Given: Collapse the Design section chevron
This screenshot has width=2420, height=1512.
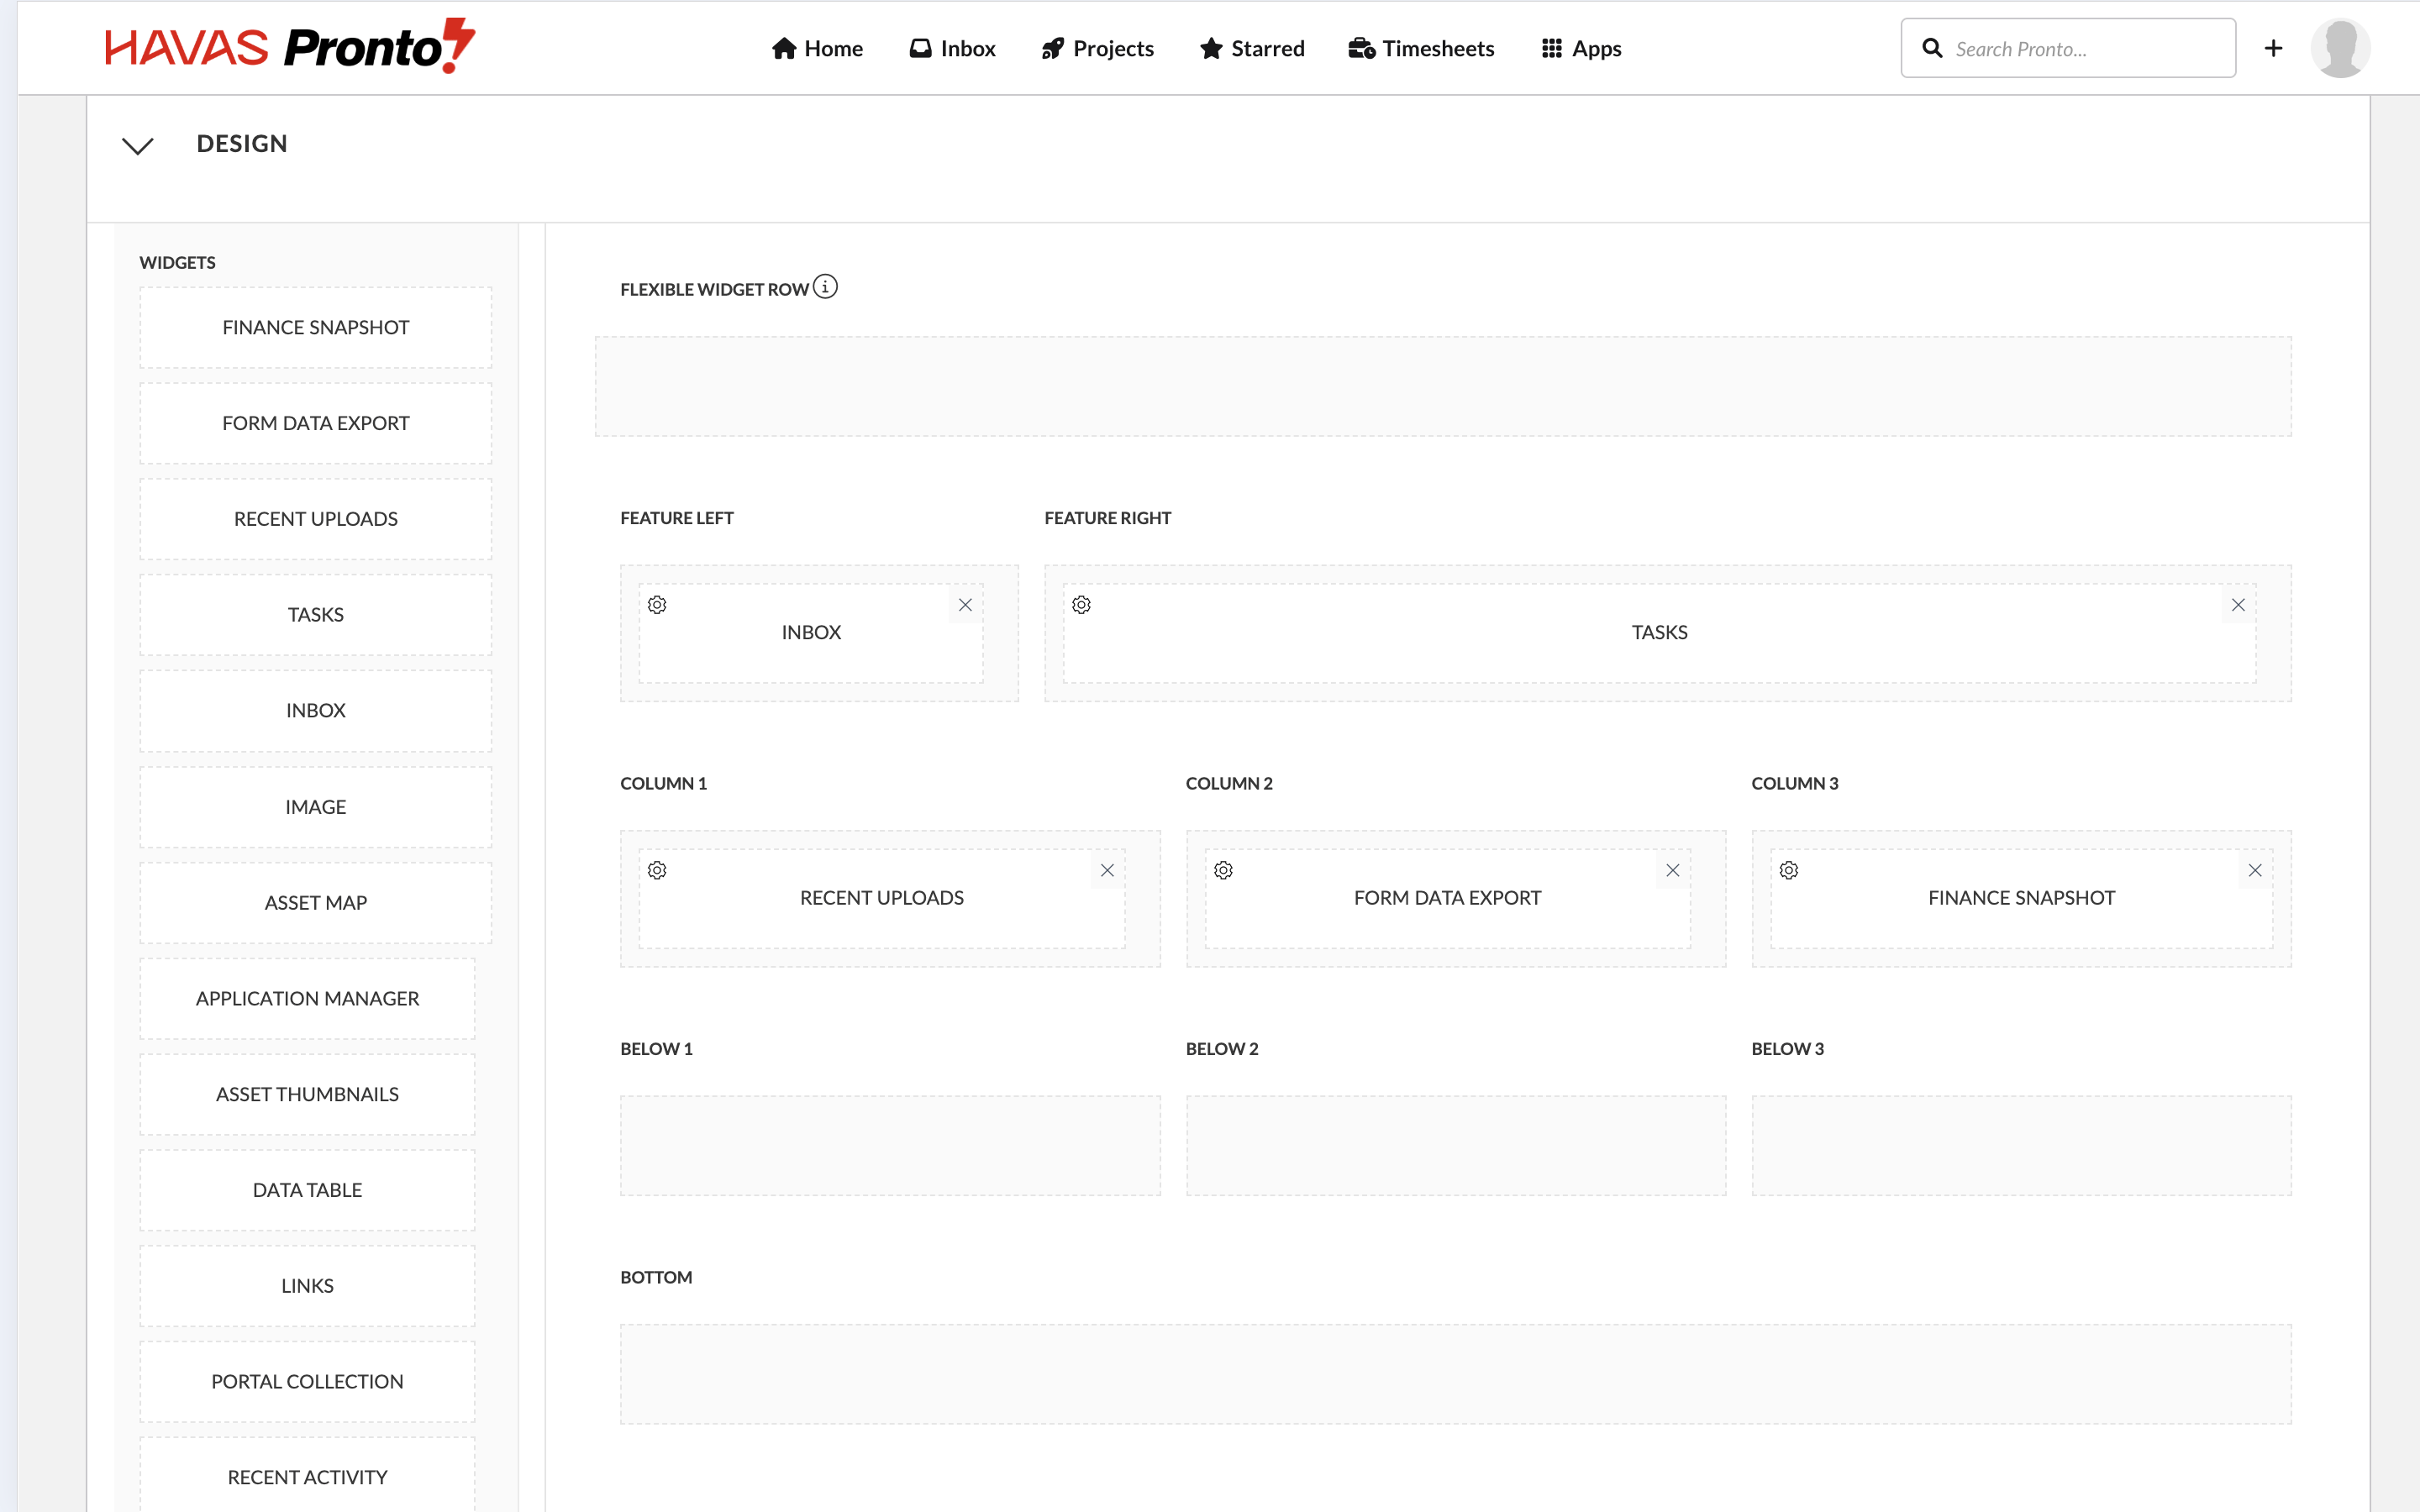Looking at the screenshot, I should tap(137, 146).
